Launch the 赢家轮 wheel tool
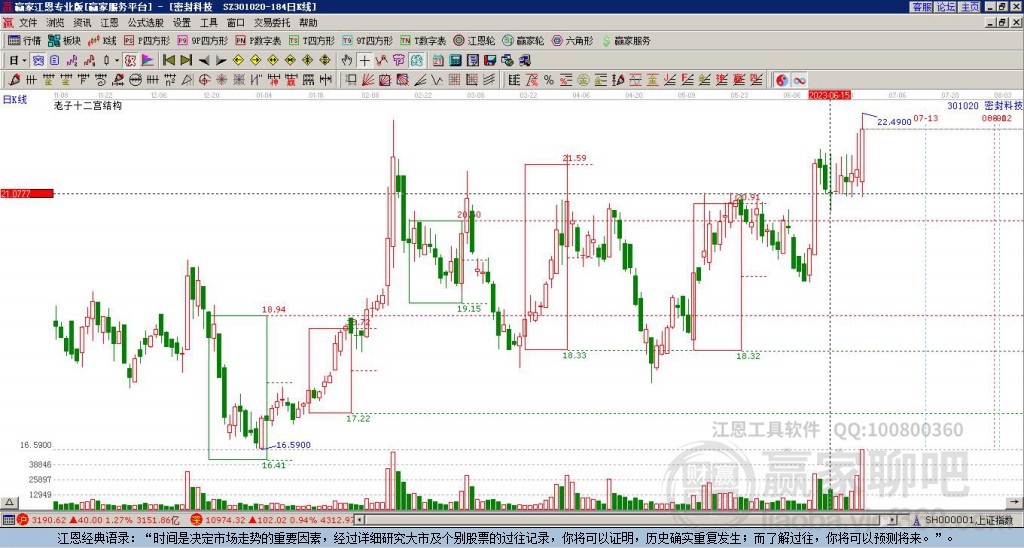Screen dimensions: 1024x548 click(523, 40)
